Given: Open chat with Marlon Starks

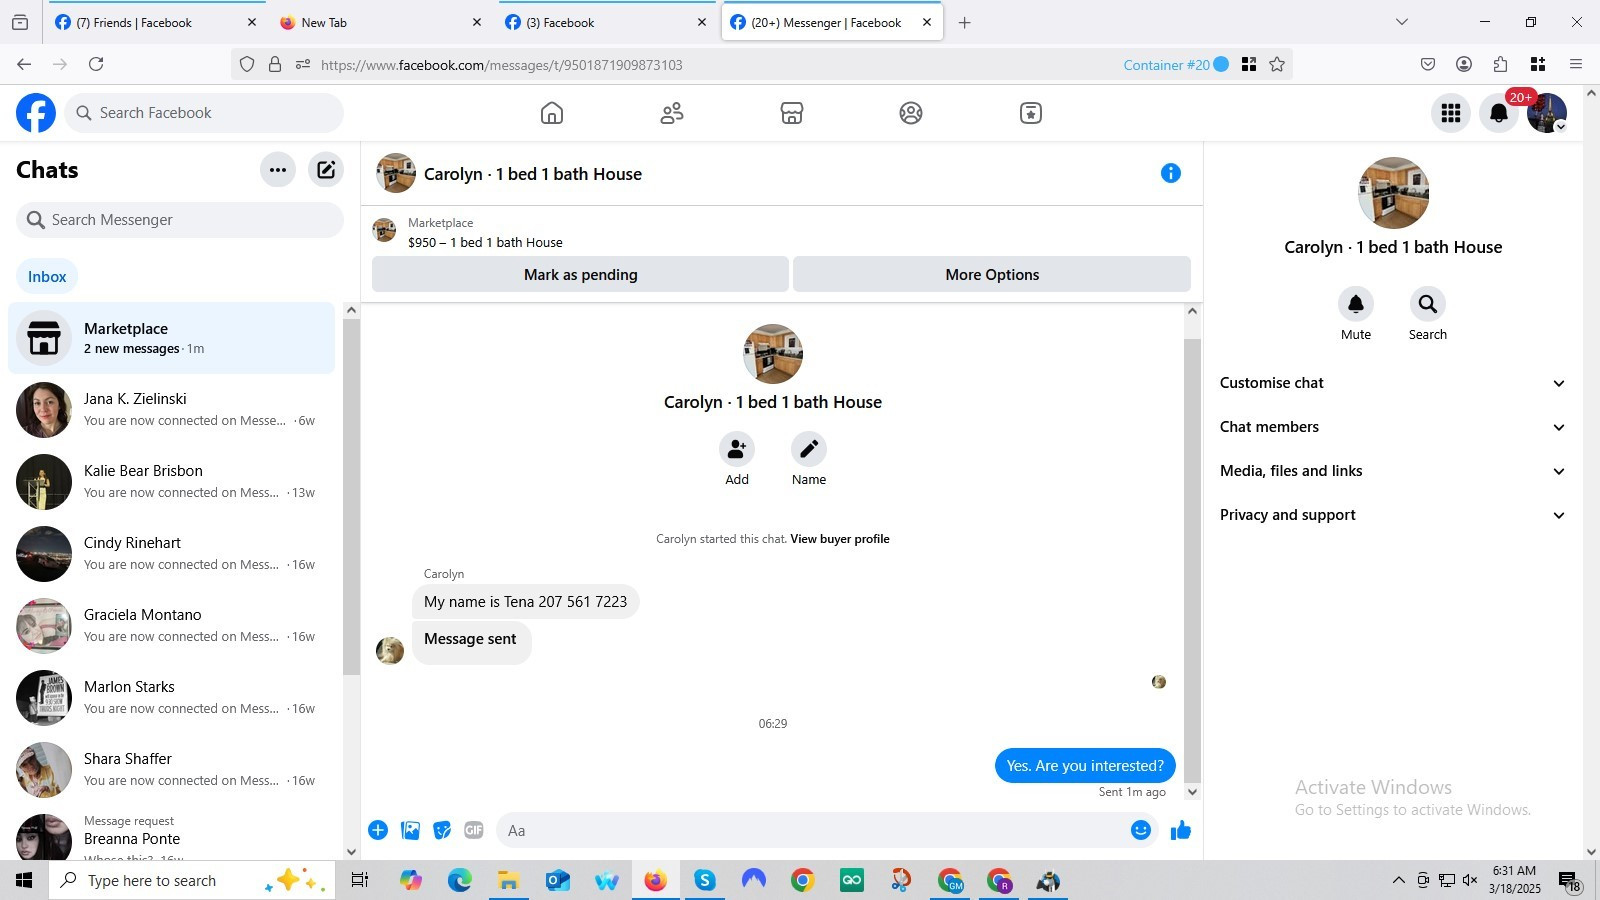Looking at the screenshot, I should [171, 698].
